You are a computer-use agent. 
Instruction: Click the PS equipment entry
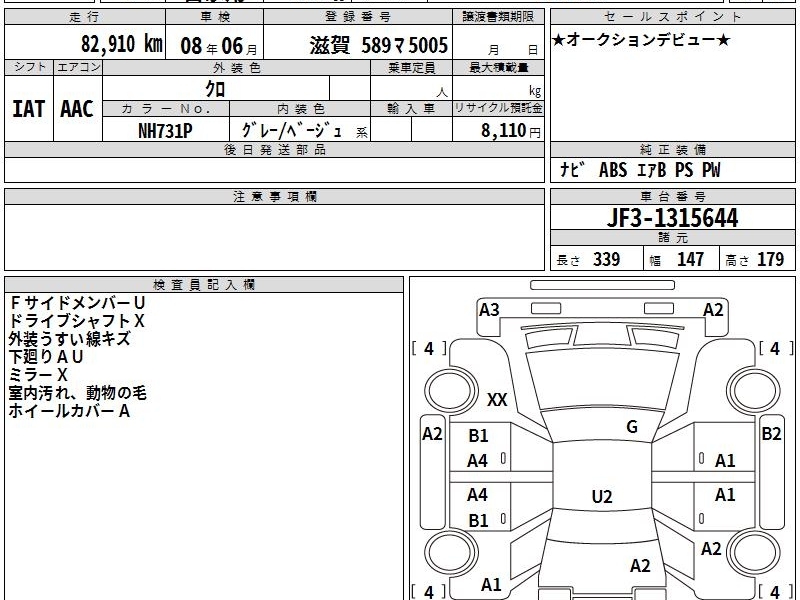(x=684, y=170)
